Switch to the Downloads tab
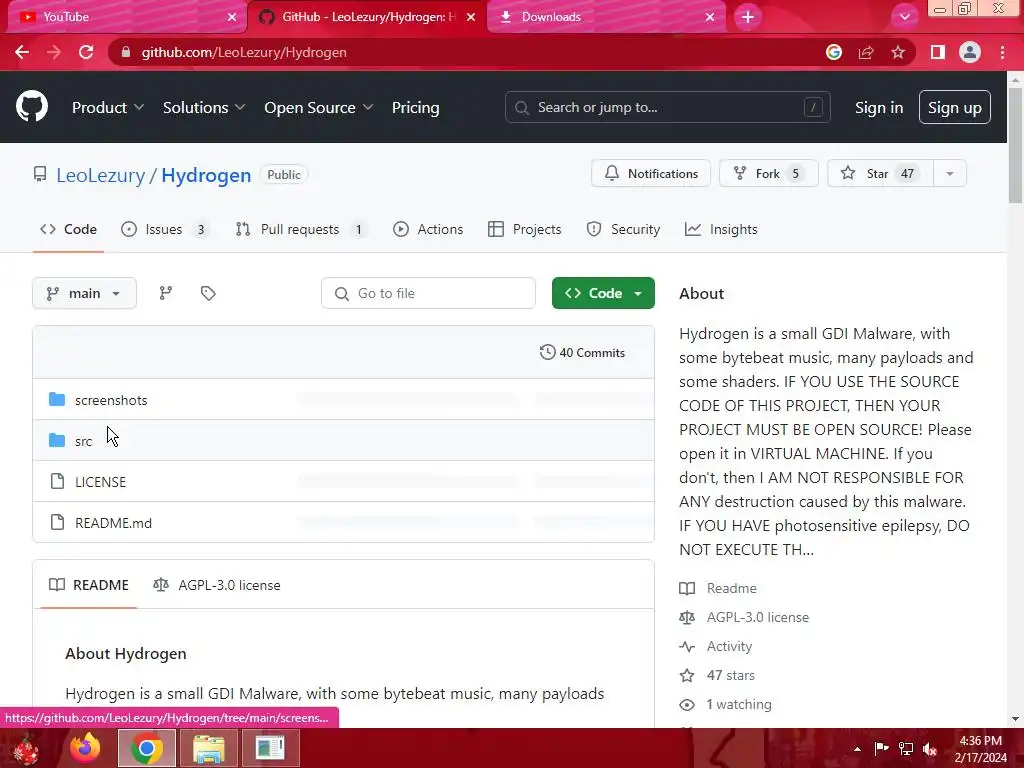 tap(604, 17)
